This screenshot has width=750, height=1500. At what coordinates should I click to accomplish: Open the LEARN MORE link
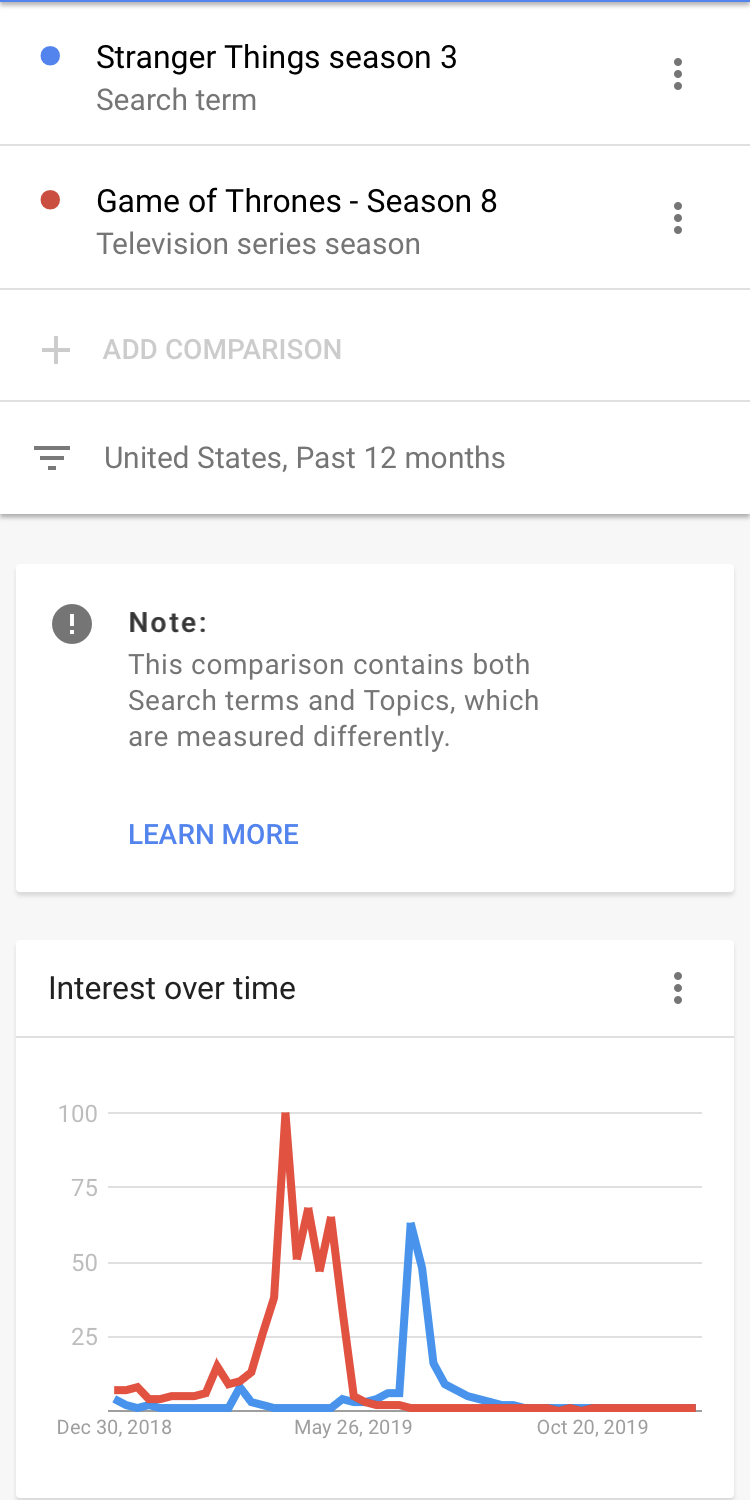(x=213, y=834)
